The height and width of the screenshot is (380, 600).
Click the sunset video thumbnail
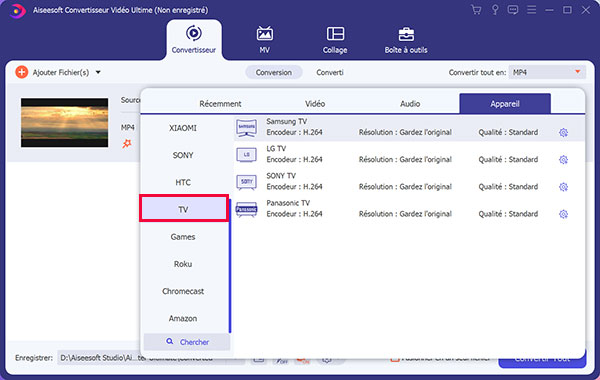[64, 122]
